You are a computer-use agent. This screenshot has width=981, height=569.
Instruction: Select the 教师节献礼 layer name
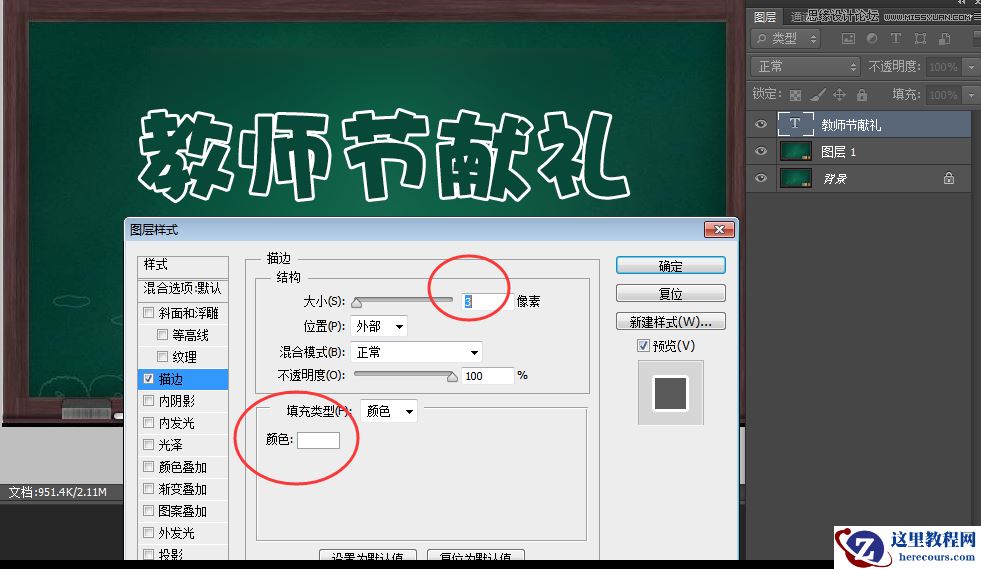pyautogui.click(x=851, y=125)
